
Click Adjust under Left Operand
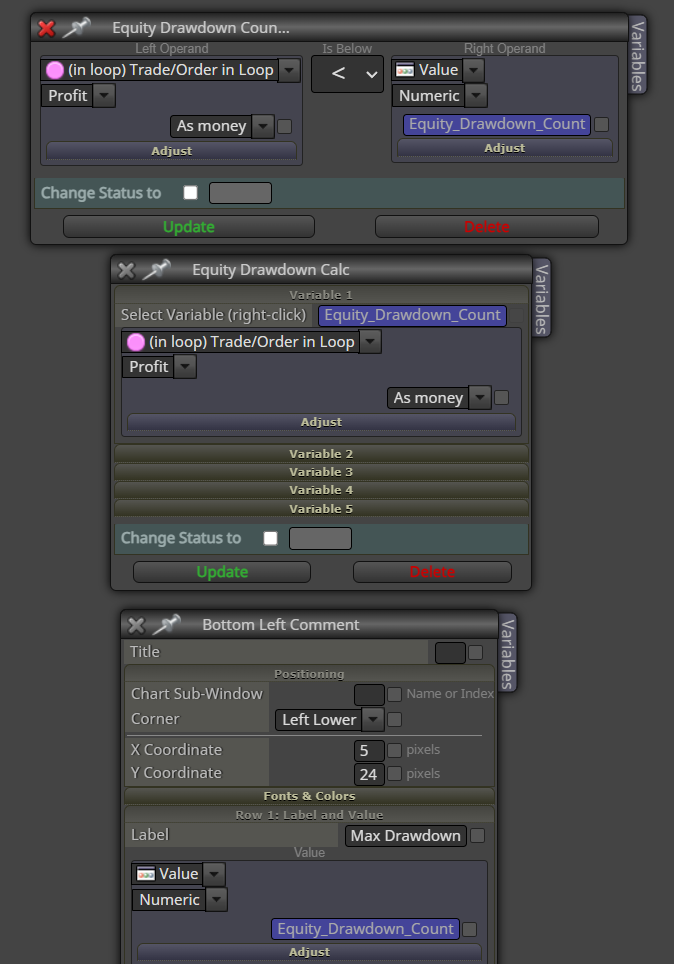coord(172,151)
